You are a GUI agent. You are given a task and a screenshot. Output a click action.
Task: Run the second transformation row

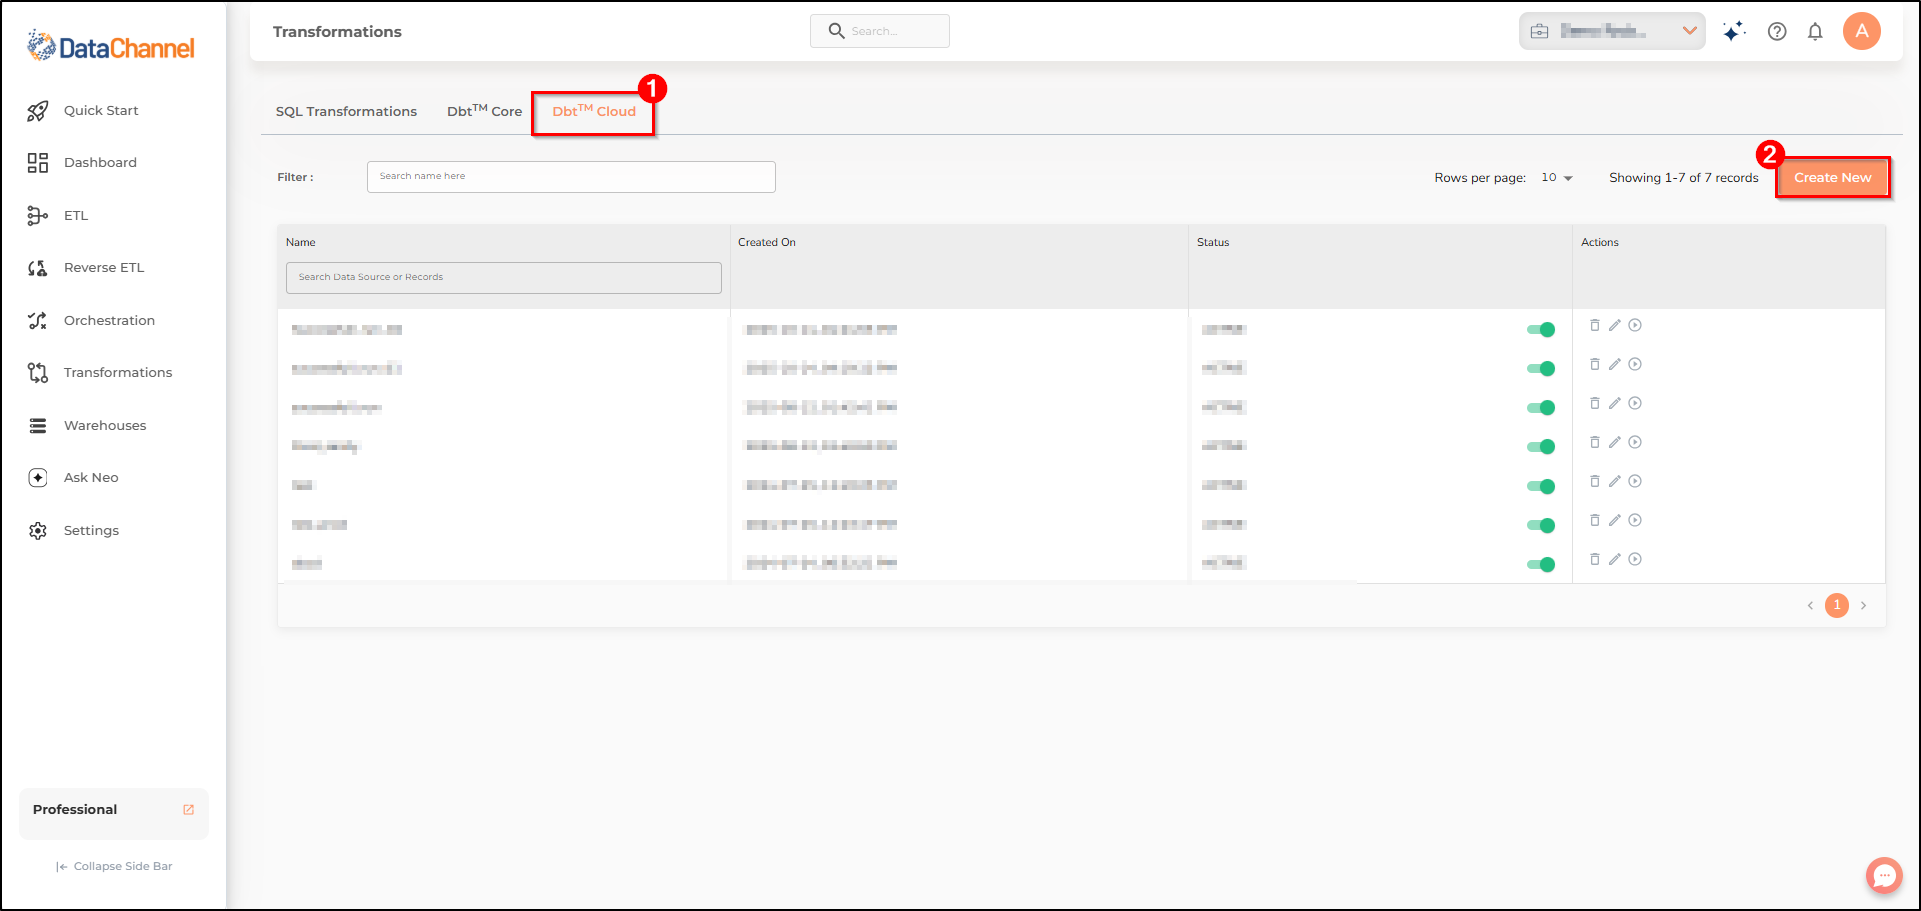[x=1635, y=364]
